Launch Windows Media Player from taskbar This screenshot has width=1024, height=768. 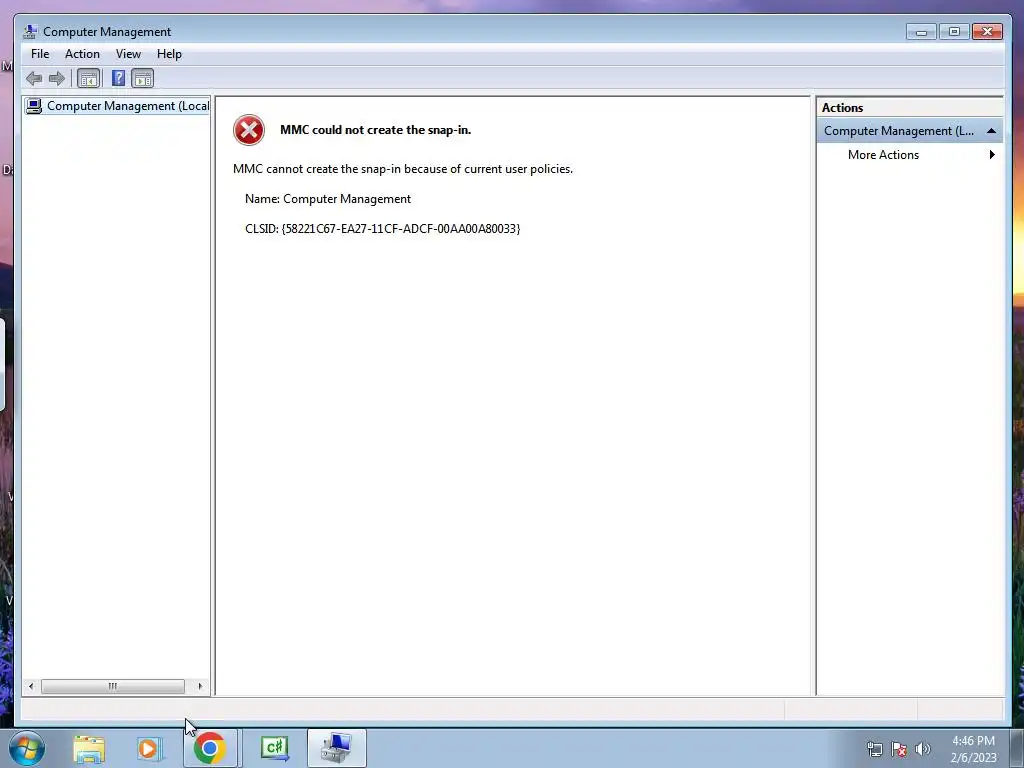pos(149,749)
